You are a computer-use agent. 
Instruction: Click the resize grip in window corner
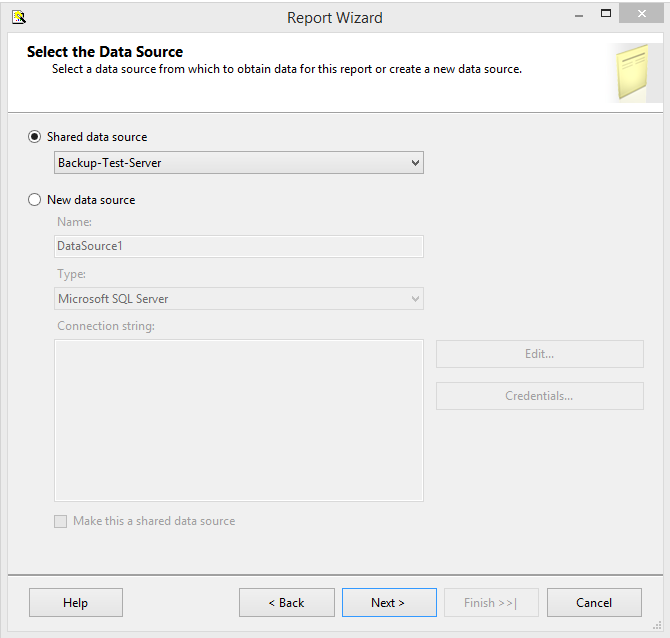658,627
